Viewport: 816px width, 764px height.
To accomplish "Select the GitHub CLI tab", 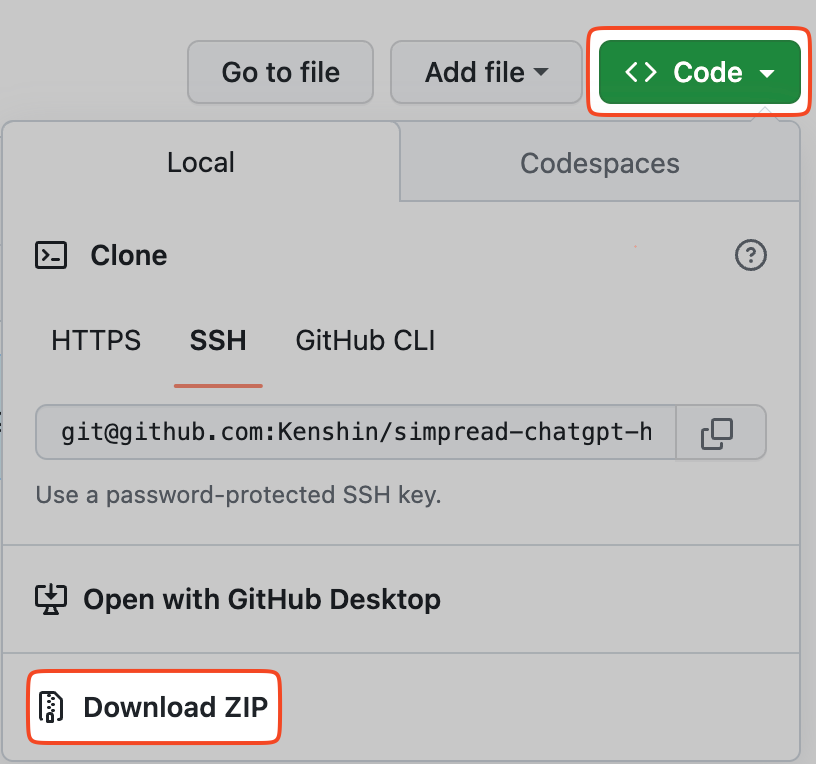I will coord(364,340).
